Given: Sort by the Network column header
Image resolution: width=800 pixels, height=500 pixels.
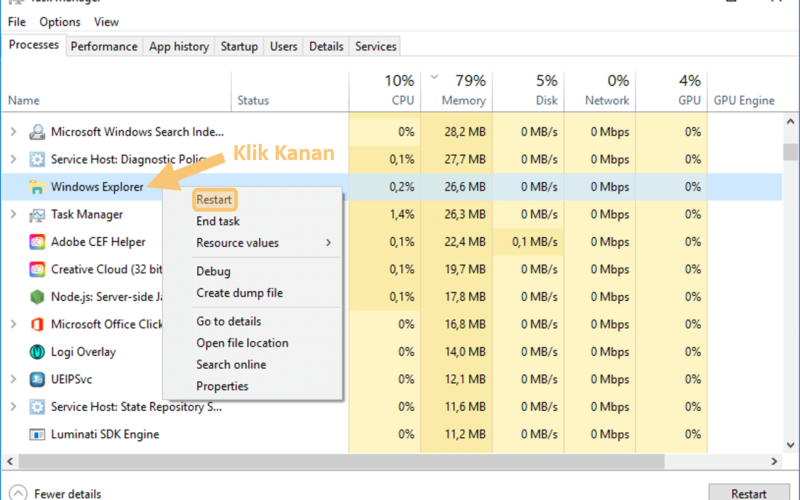Looking at the screenshot, I should 600,90.
